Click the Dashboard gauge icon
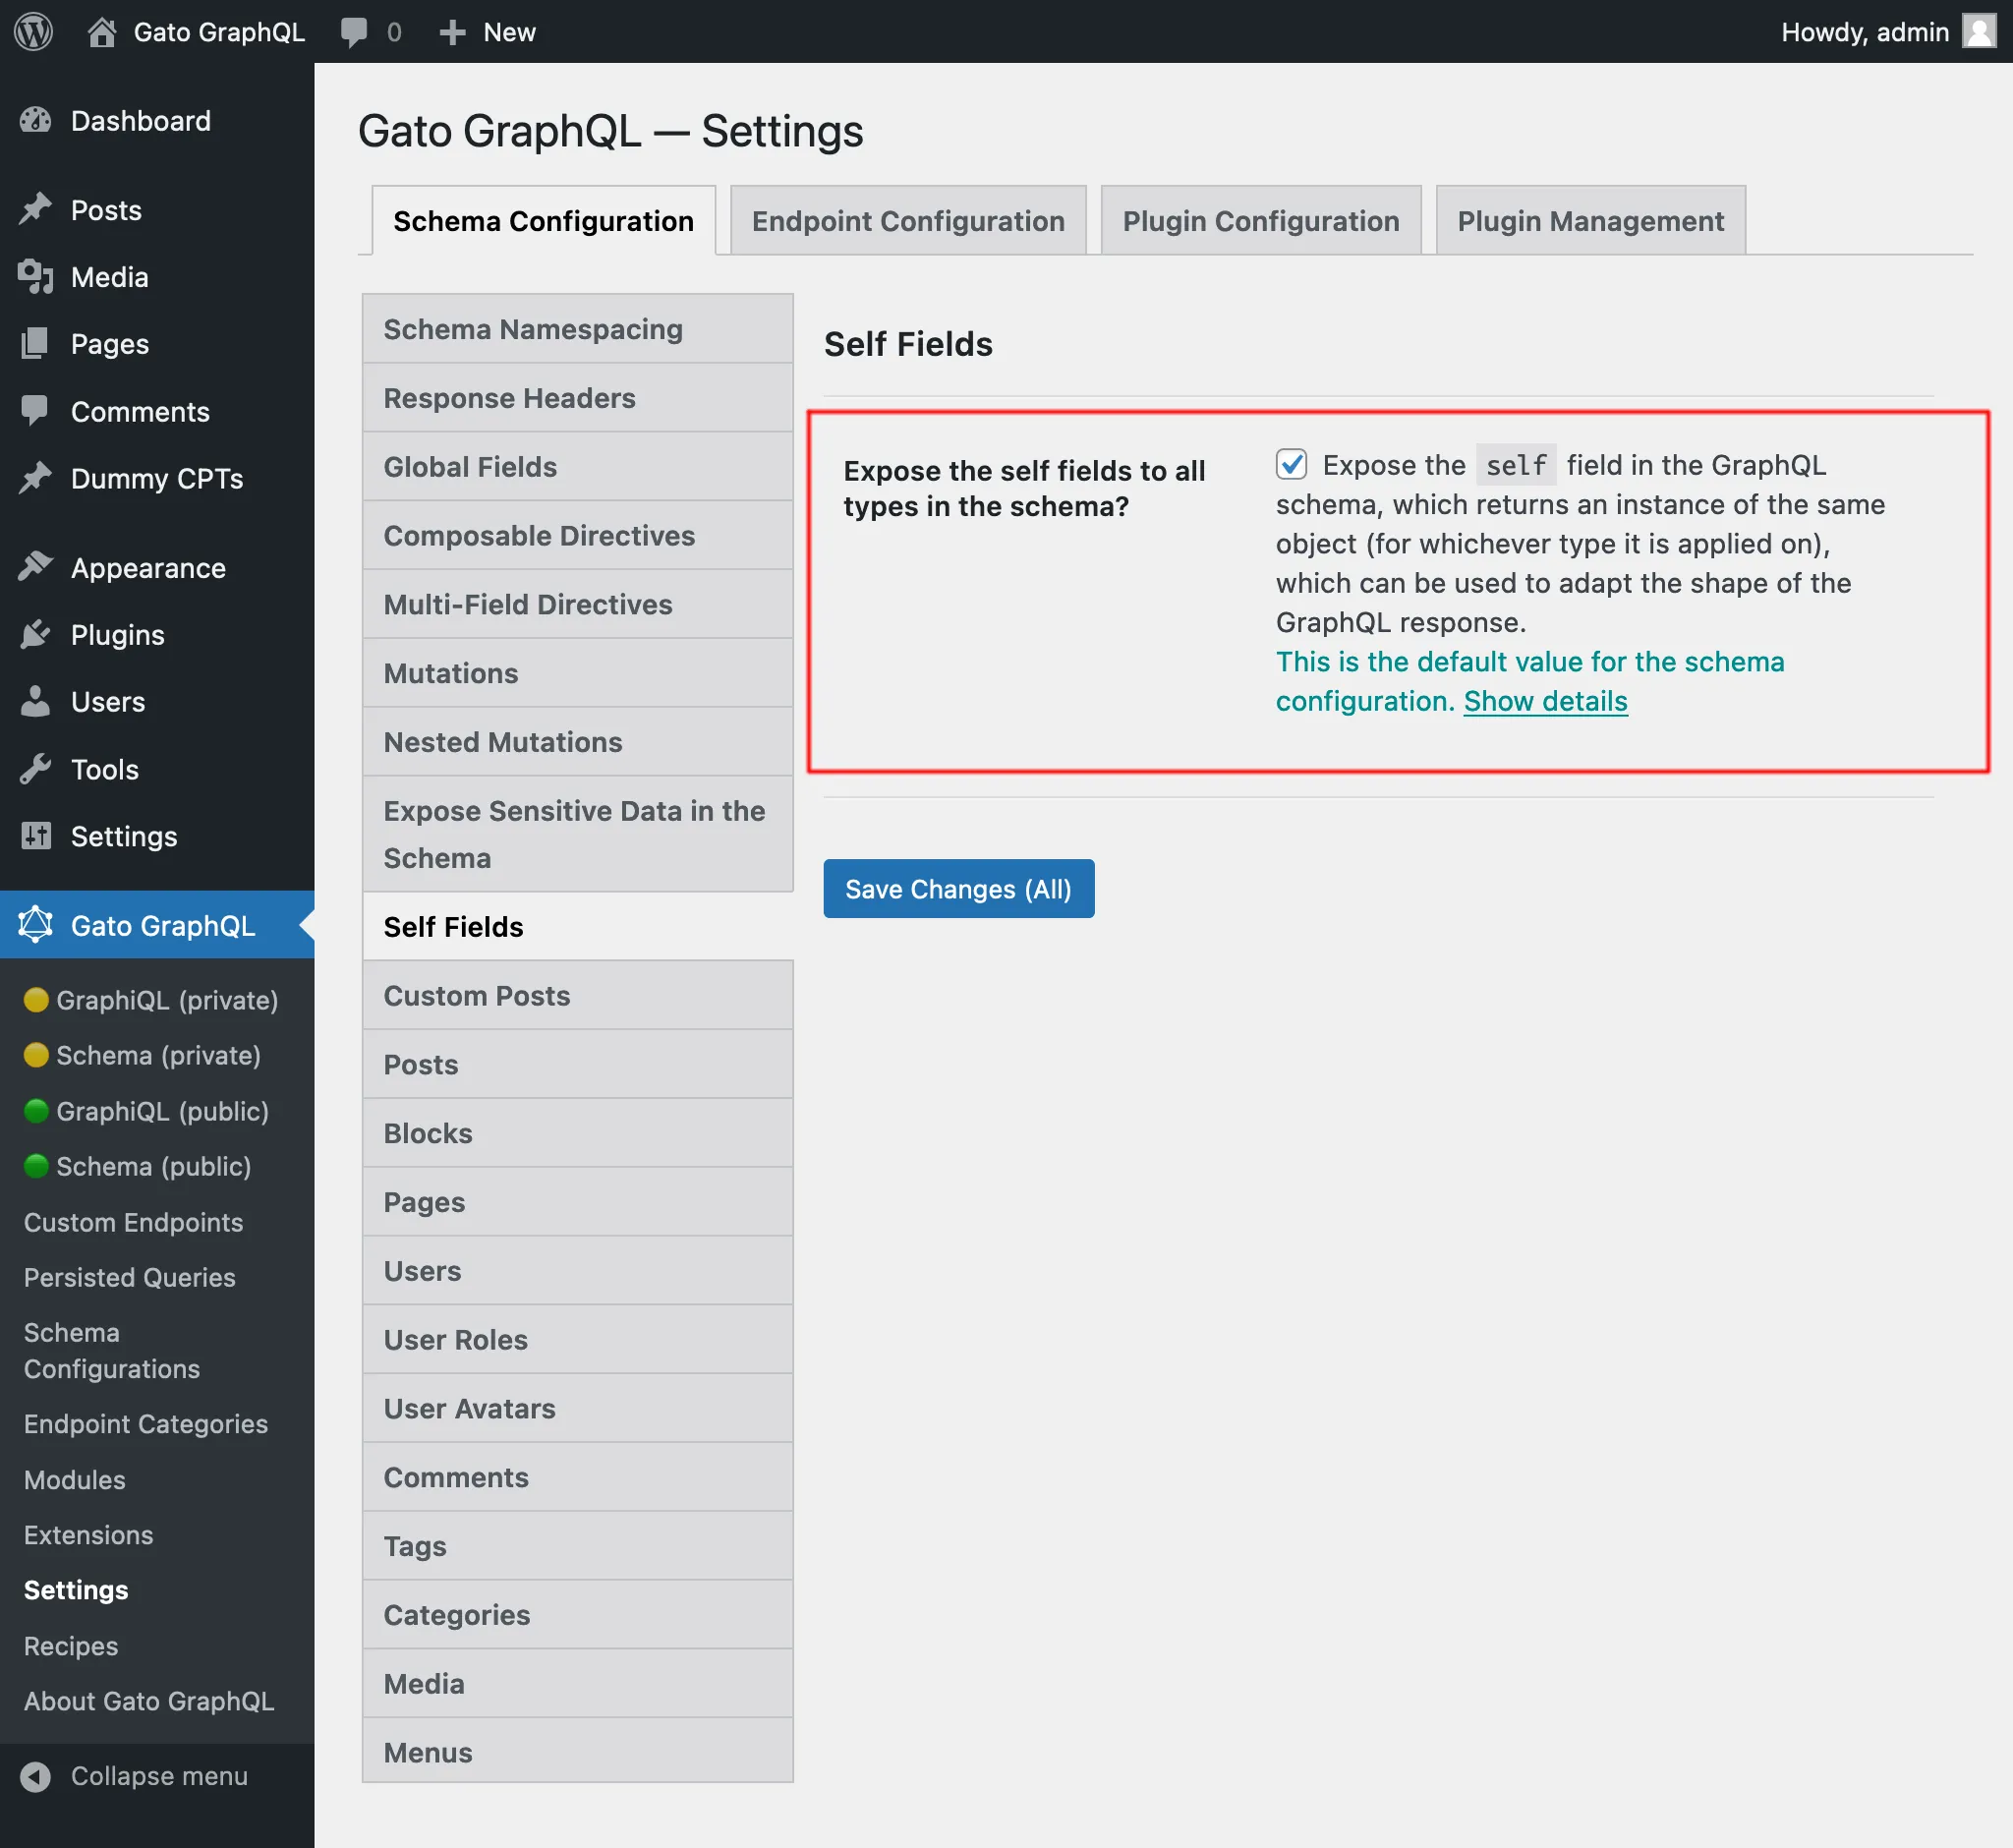2013x1848 pixels. pos(36,121)
